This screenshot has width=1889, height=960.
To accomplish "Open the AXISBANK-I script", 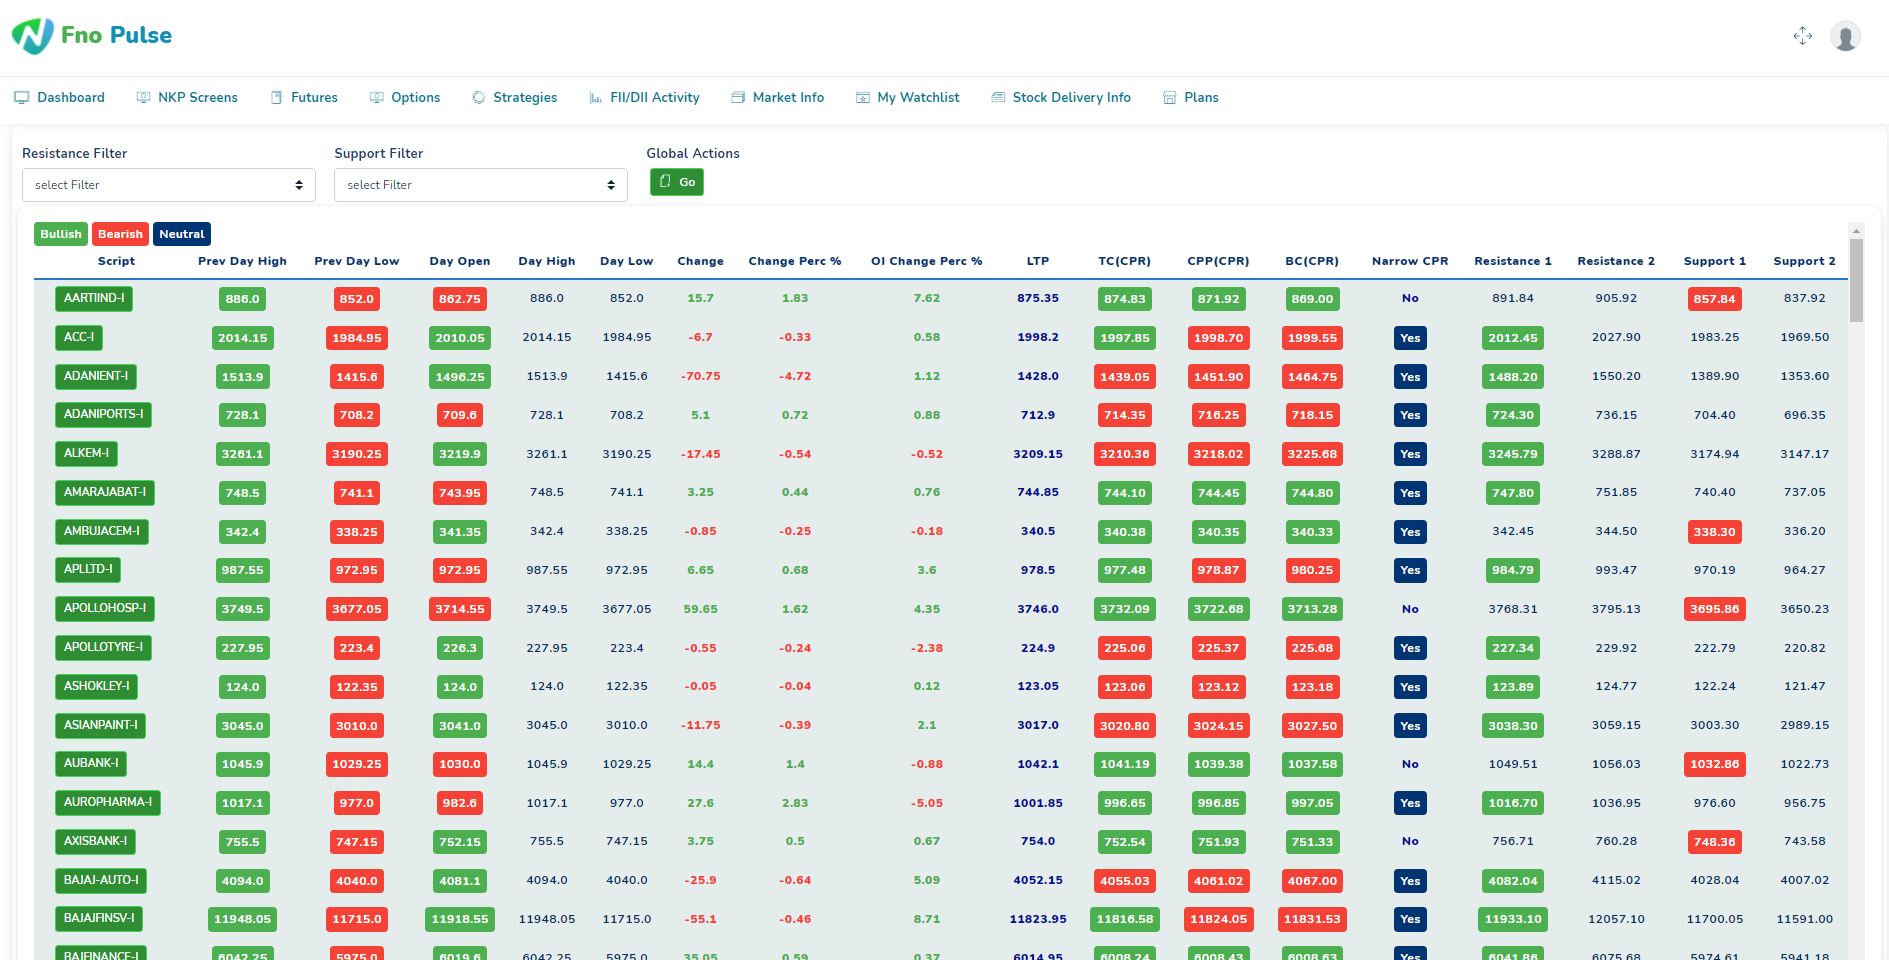I will (x=95, y=841).
